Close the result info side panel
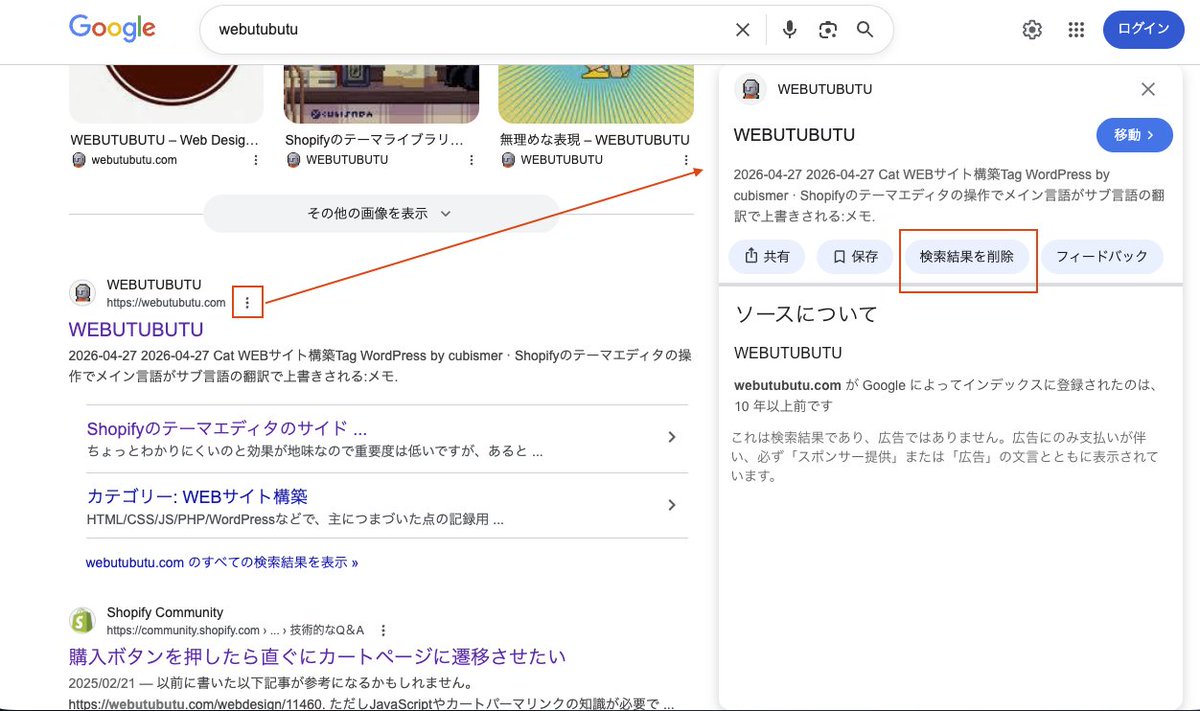 click(1148, 89)
